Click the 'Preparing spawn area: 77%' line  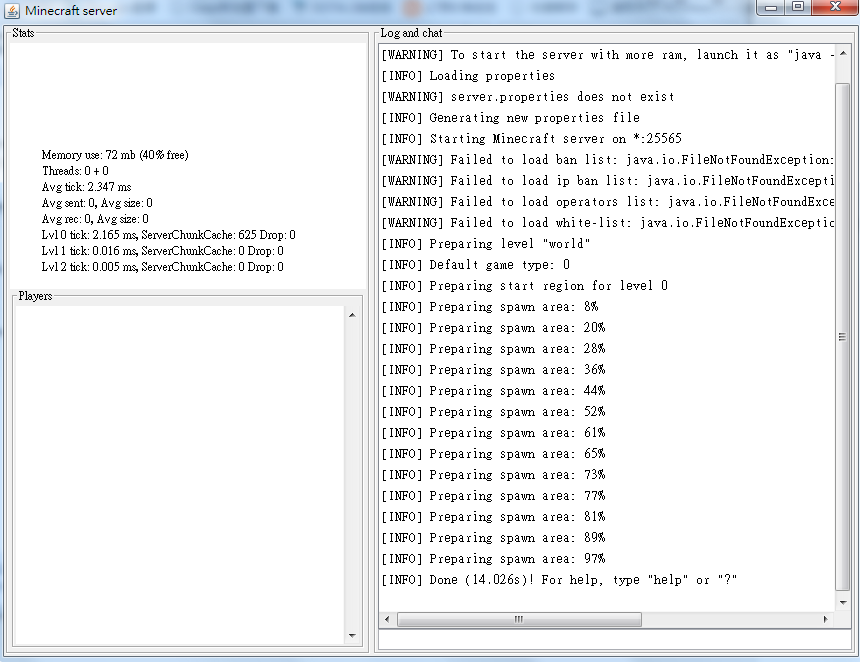[494, 496]
